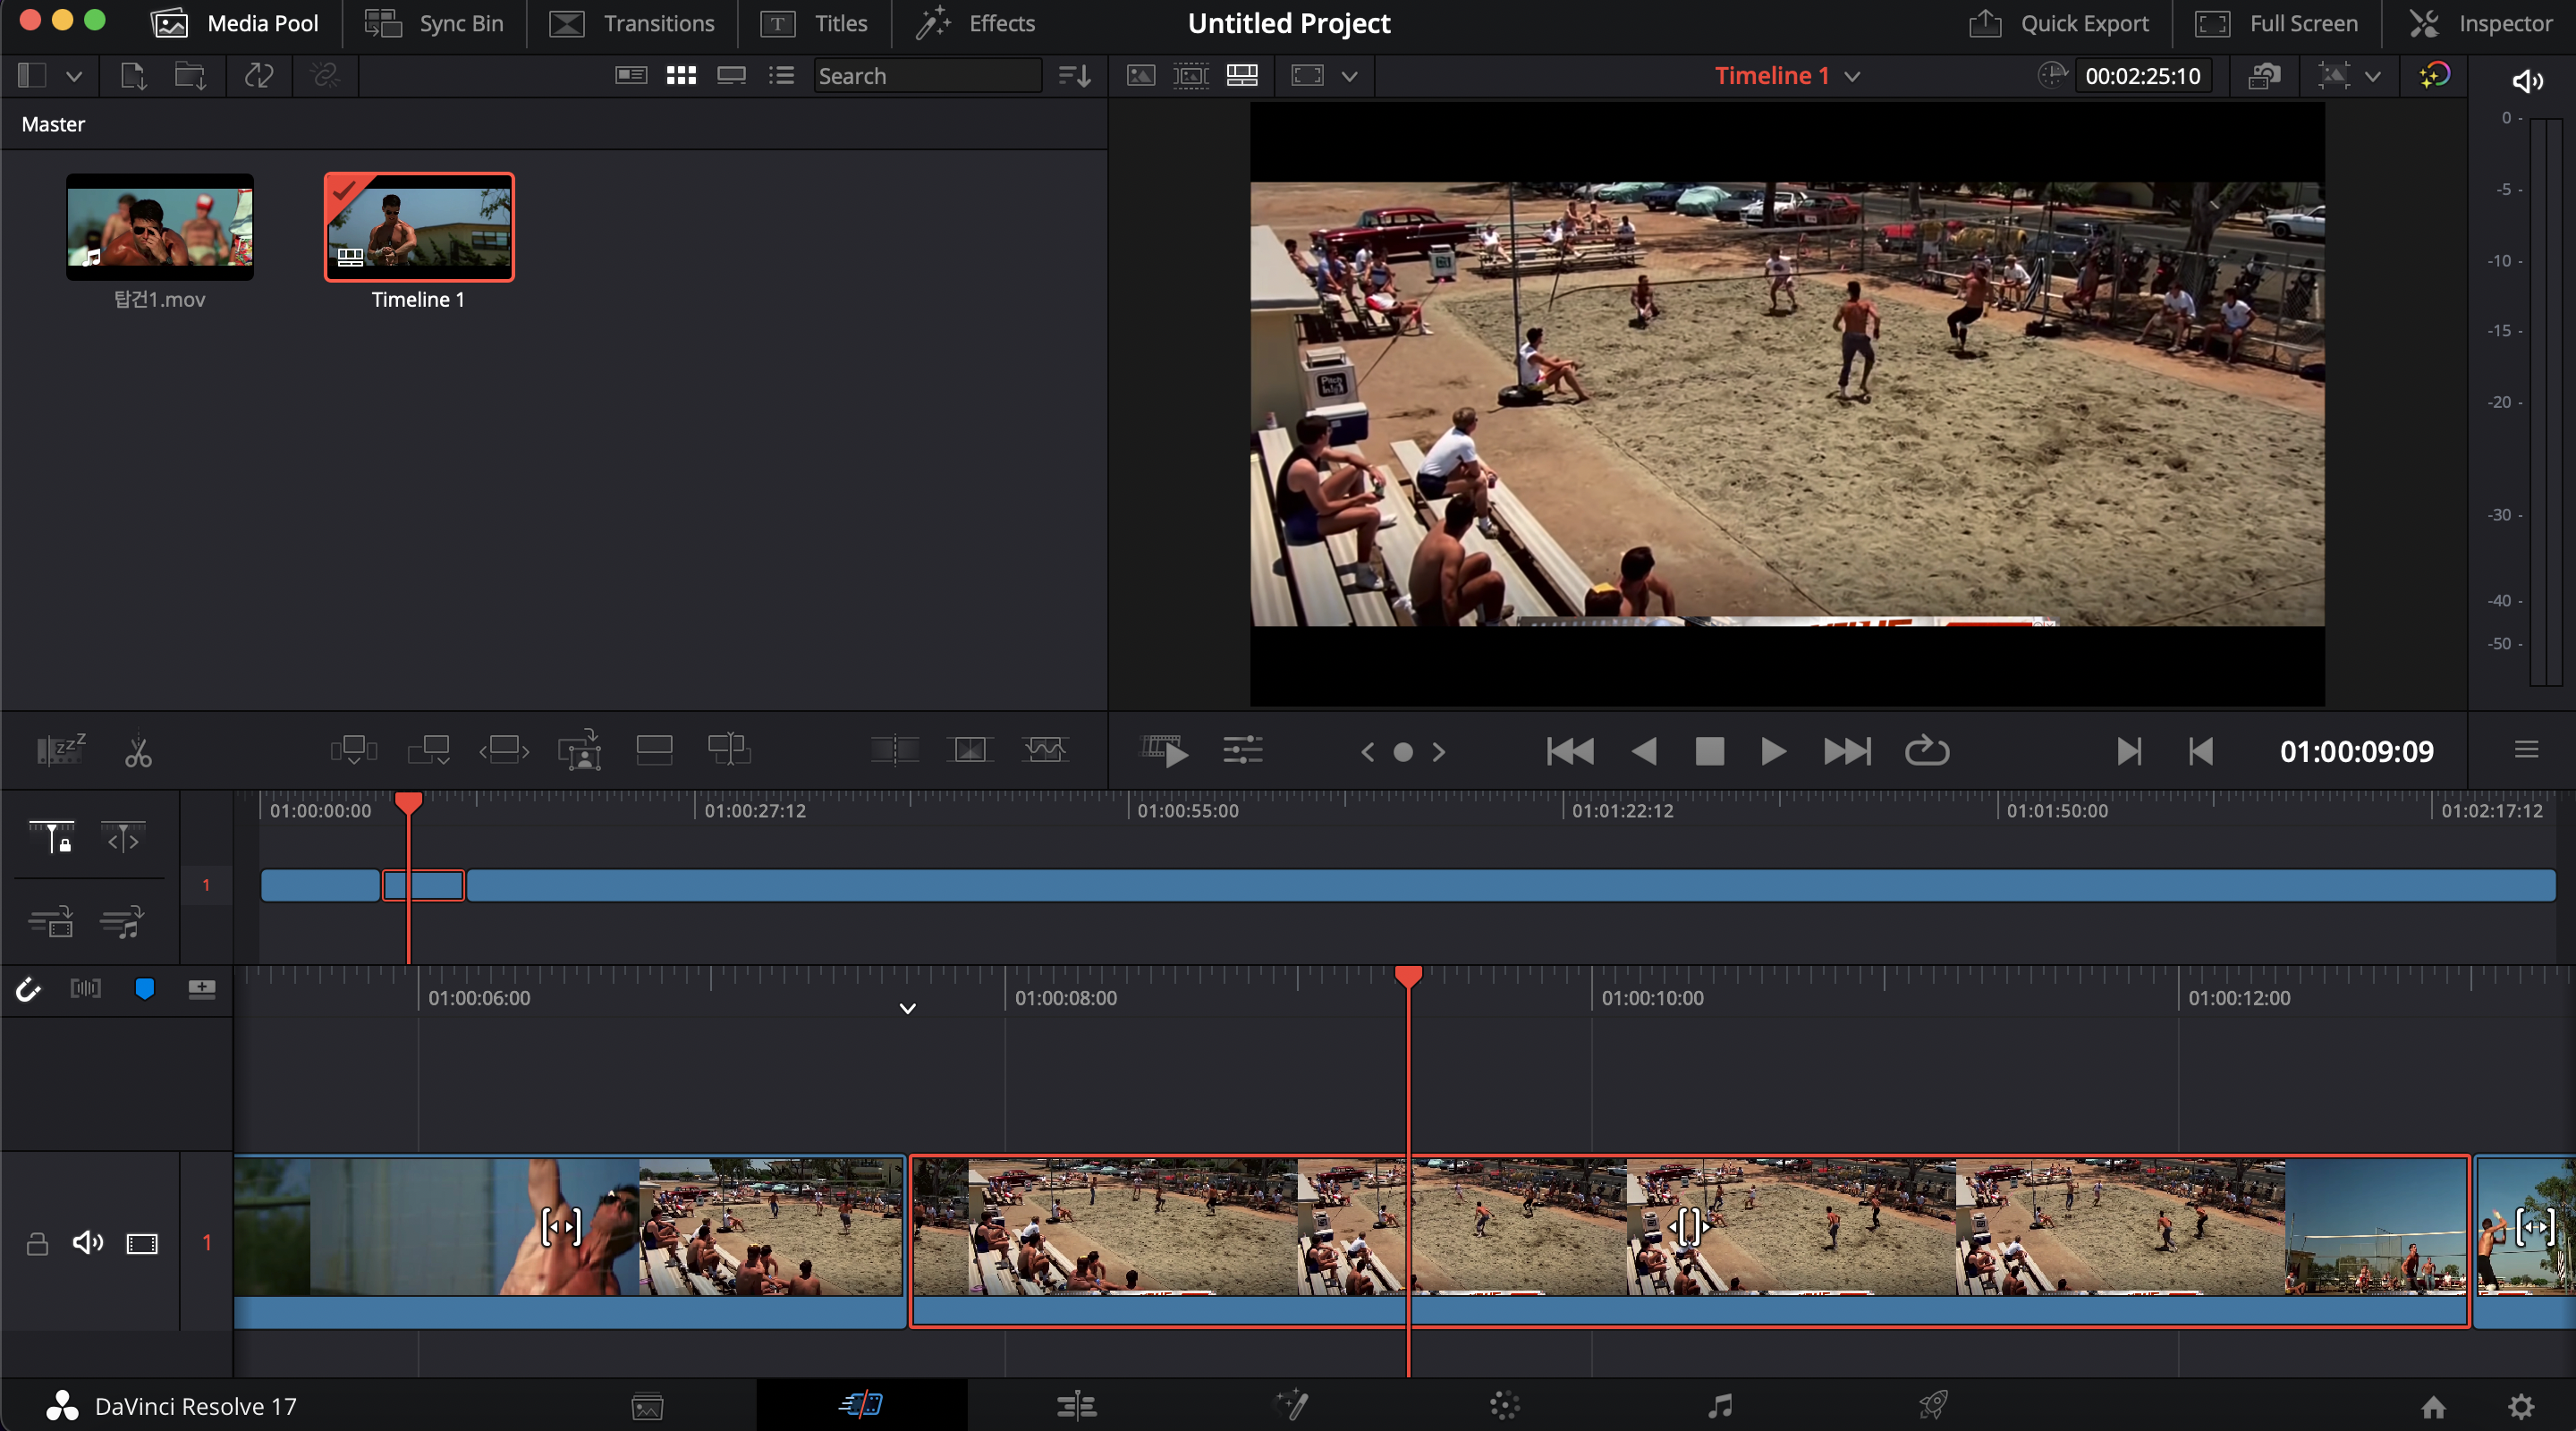The image size is (2576, 1431).
Task: Expand the bin list view dropdown
Action: pos(74,76)
